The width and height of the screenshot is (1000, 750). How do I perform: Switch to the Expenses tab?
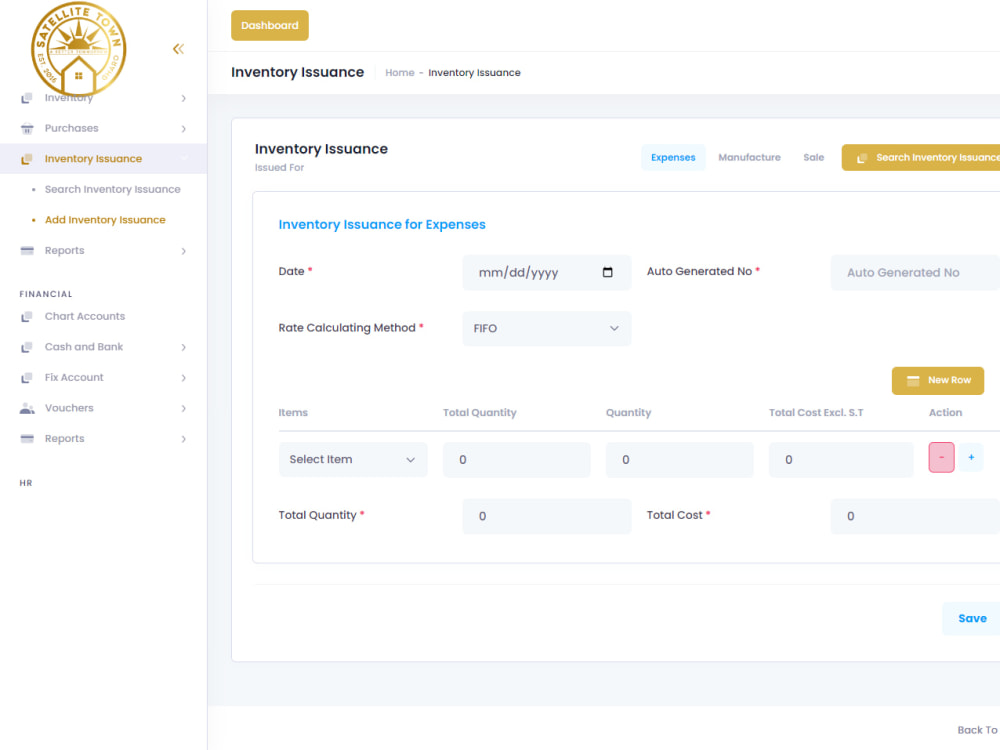pyautogui.click(x=673, y=158)
